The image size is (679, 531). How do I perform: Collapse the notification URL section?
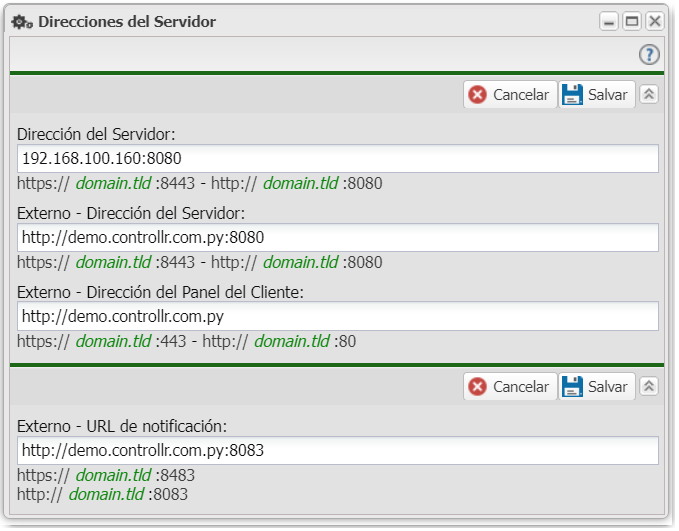(x=649, y=387)
